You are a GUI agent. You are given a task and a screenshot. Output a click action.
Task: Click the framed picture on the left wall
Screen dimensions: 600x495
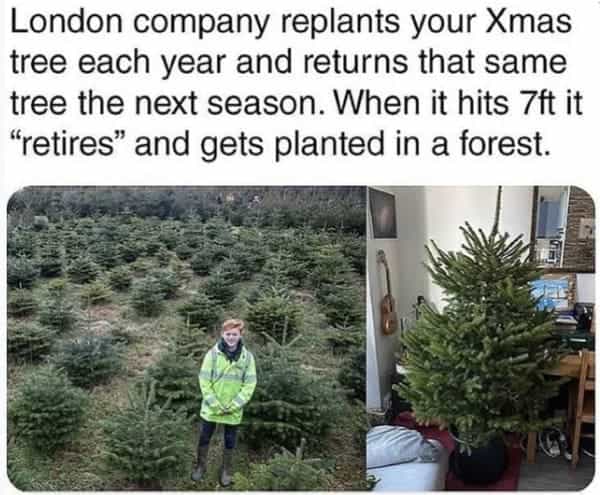coord(382,214)
